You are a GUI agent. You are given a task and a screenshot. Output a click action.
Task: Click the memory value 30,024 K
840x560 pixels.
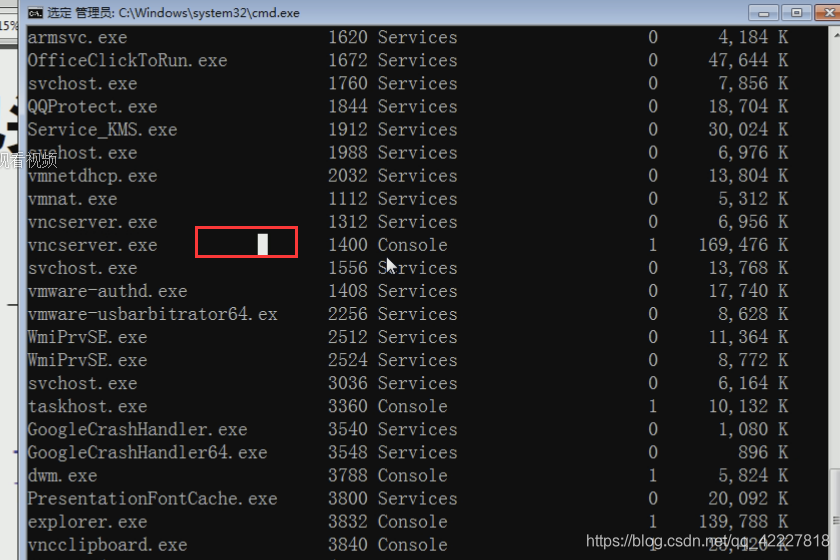click(x=748, y=130)
